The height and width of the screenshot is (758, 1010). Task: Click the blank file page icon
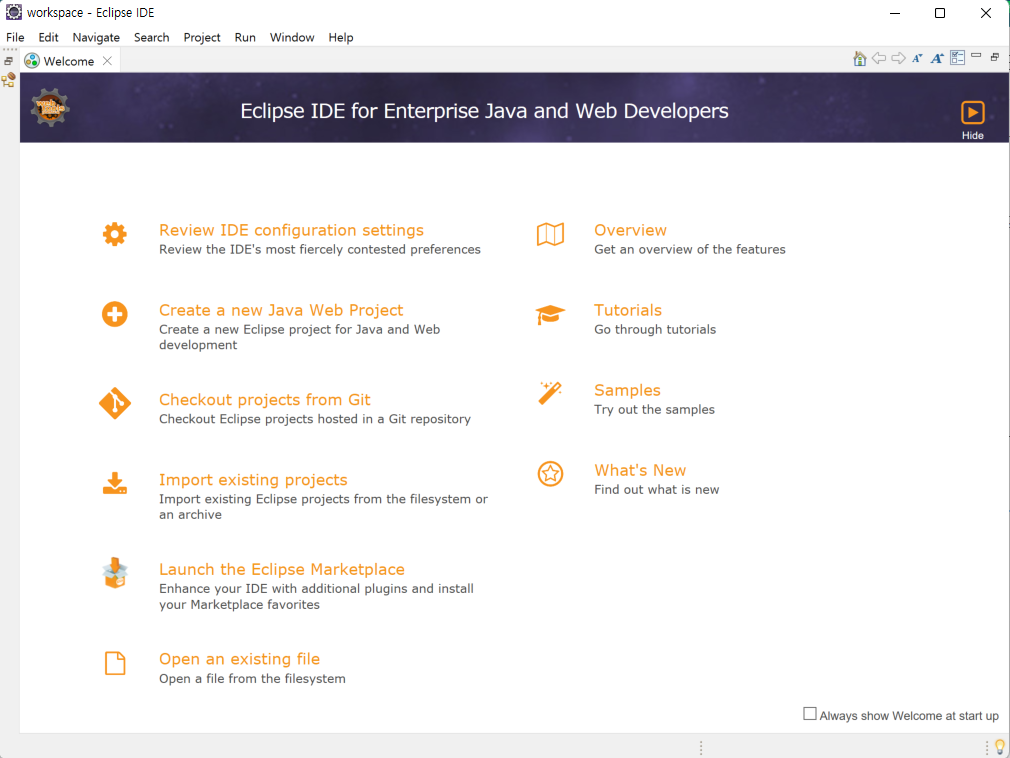115,663
